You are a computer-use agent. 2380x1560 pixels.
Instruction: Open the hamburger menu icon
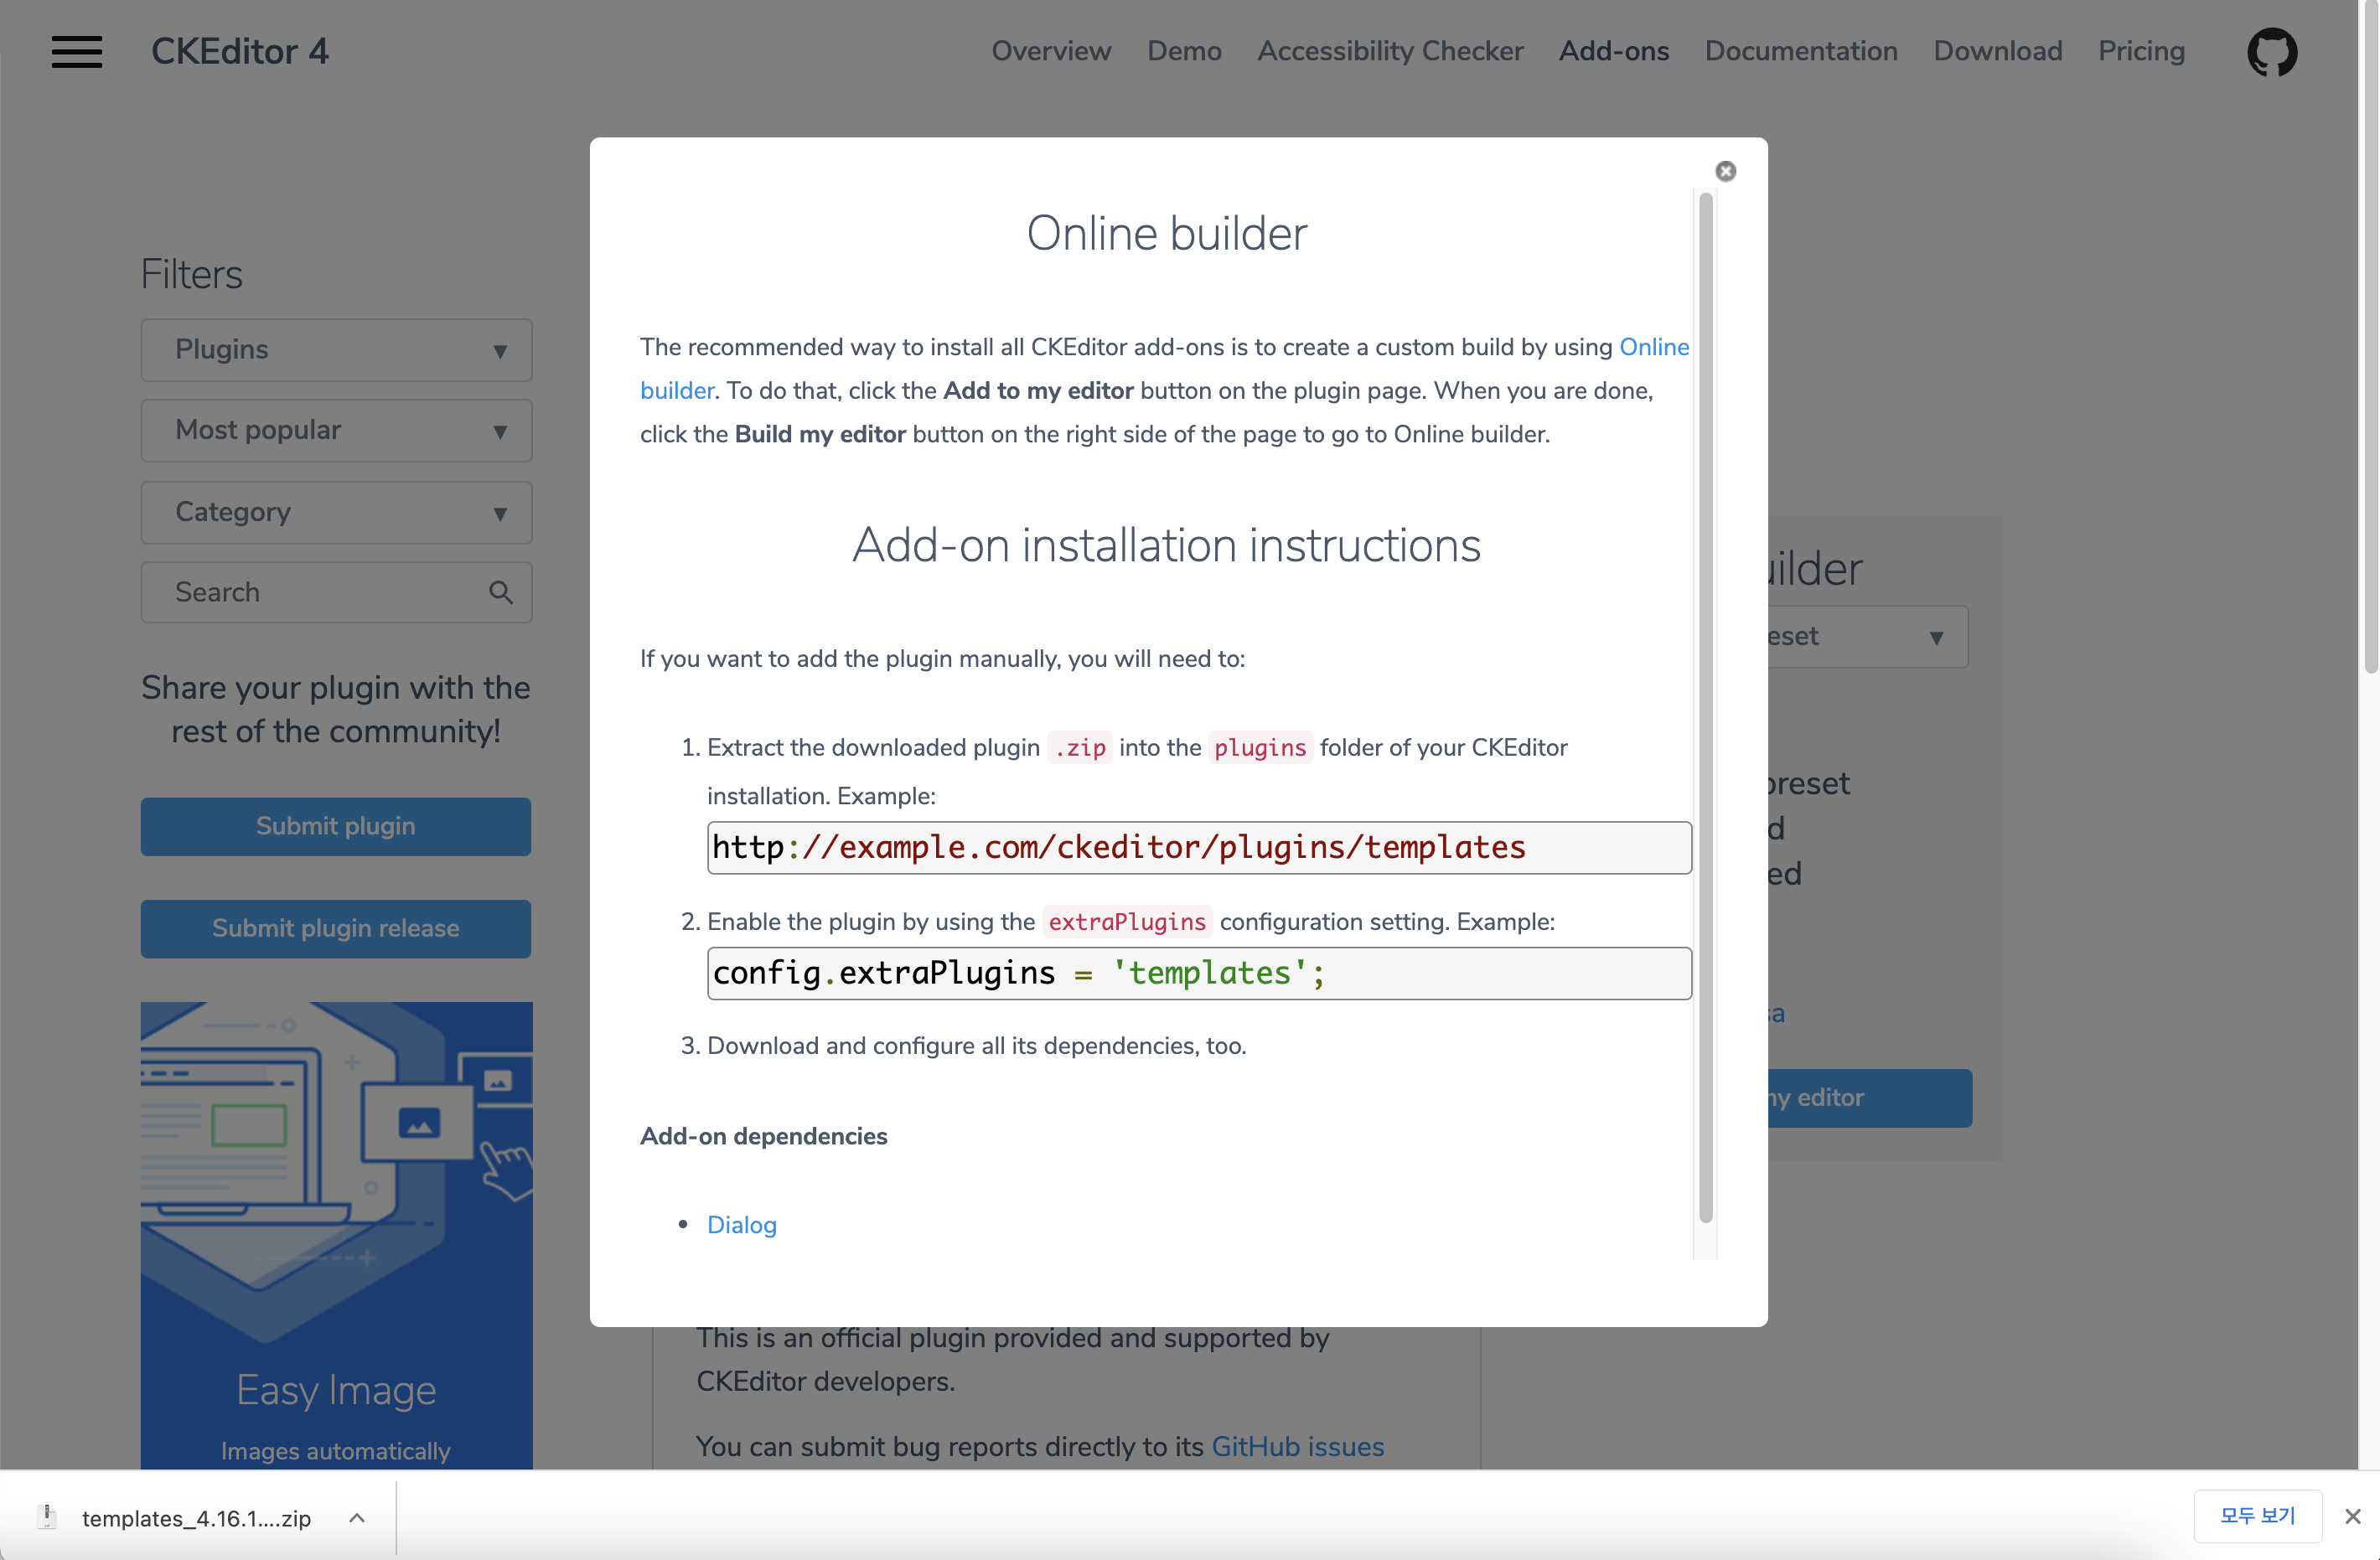point(77,52)
